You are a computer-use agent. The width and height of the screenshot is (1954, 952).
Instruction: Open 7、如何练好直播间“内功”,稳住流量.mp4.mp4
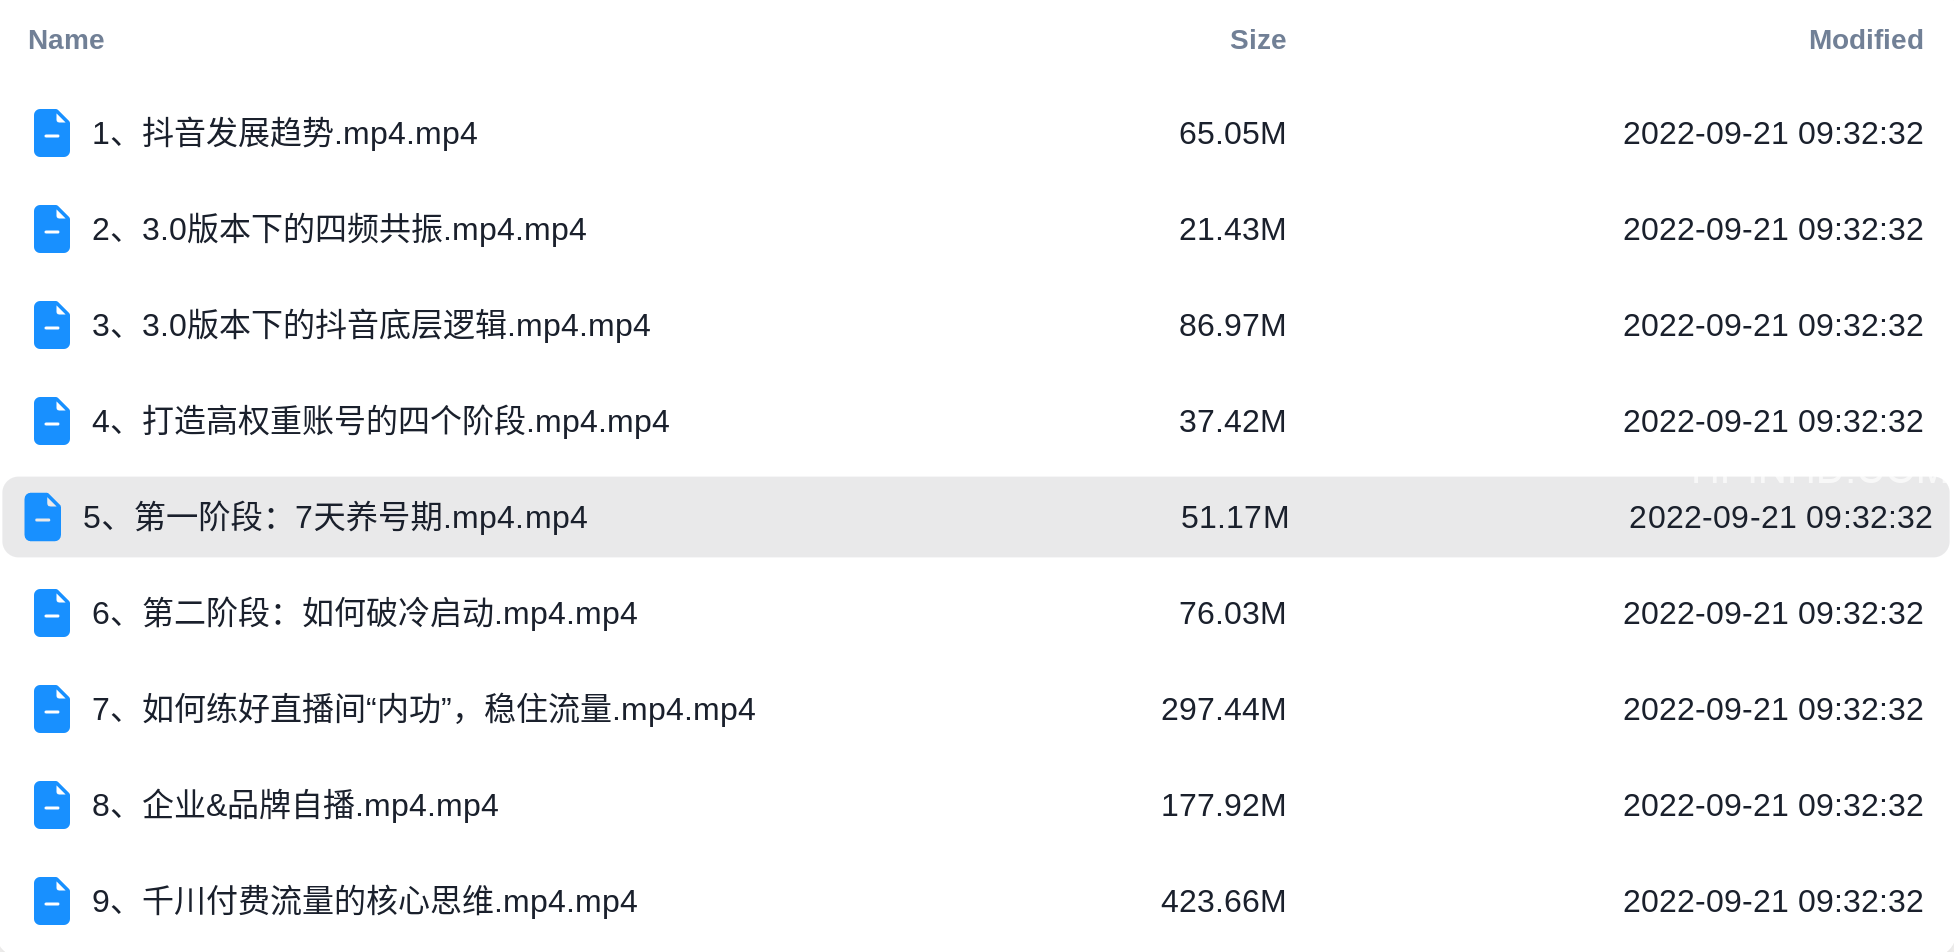tap(424, 709)
